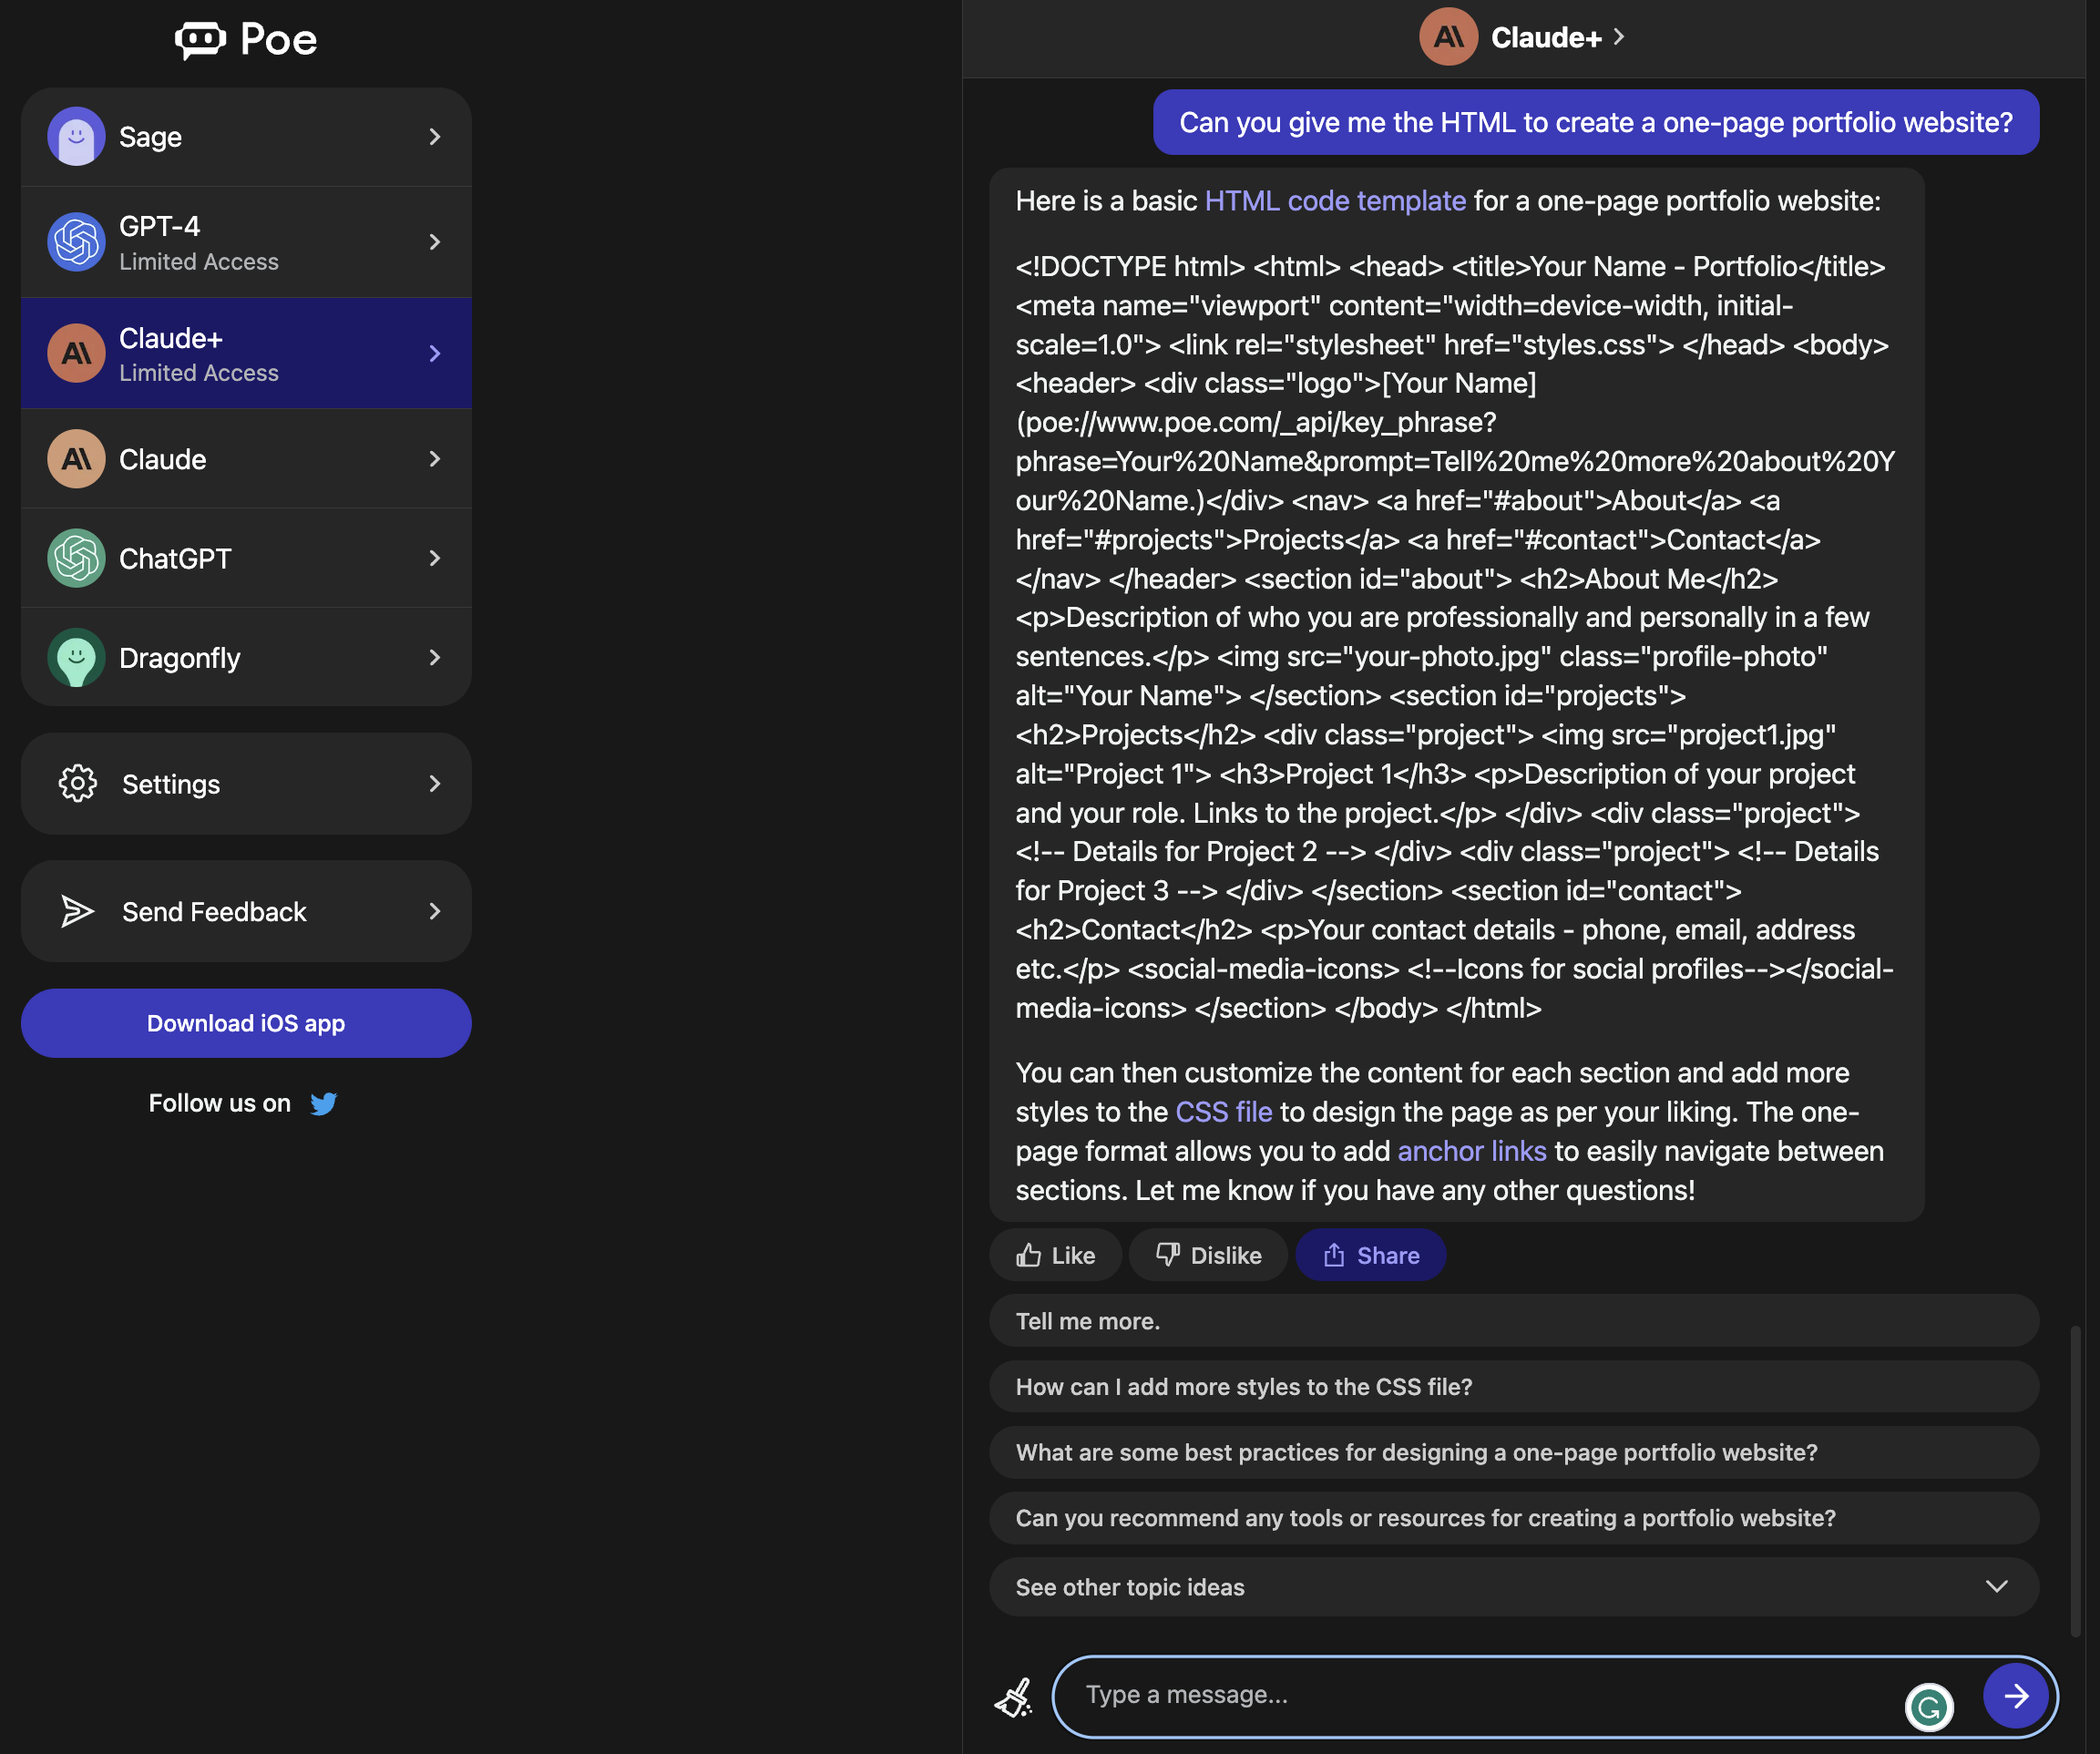2100x1754 pixels.
Task: Open Twitter via the bird icon
Action: pyautogui.click(x=324, y=1103)
